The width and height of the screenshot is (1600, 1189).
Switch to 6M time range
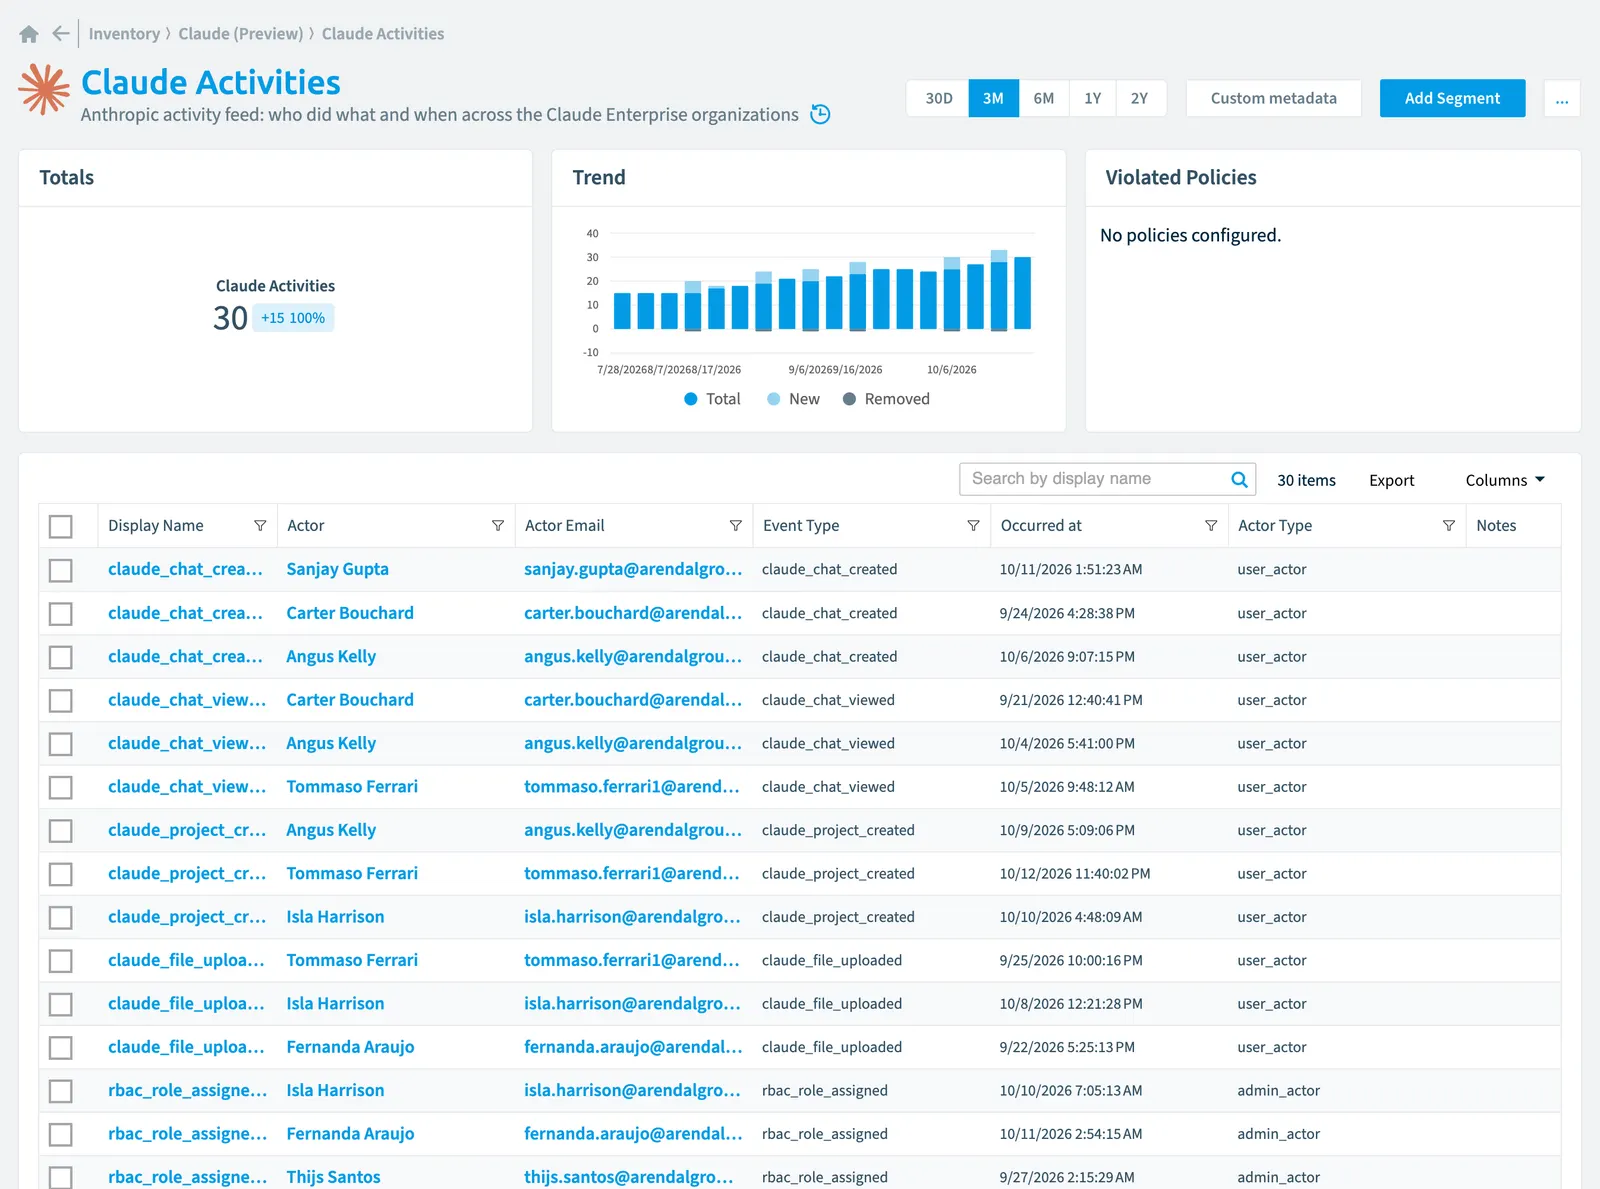(x=1044, y=98)
